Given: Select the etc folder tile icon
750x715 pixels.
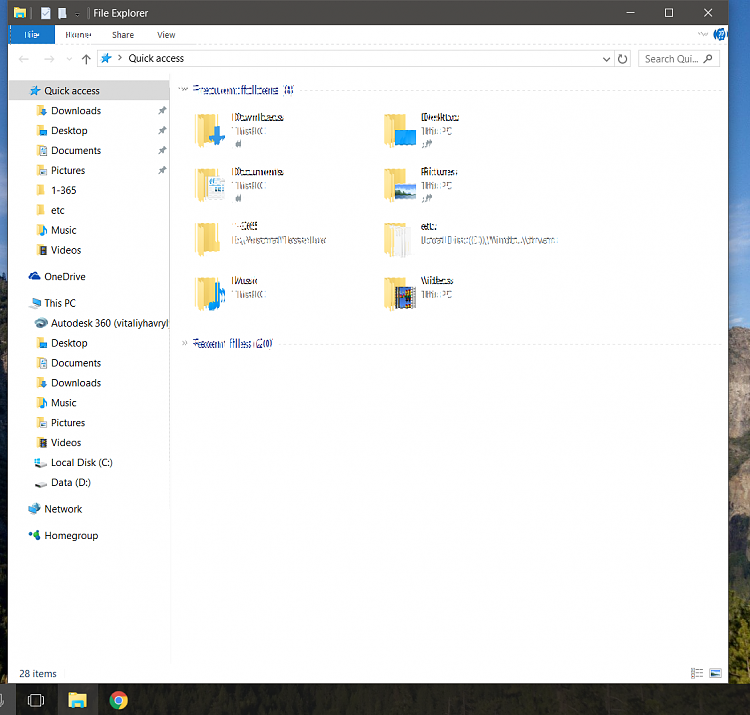Looking at the screenshot, I should [398, 239].
